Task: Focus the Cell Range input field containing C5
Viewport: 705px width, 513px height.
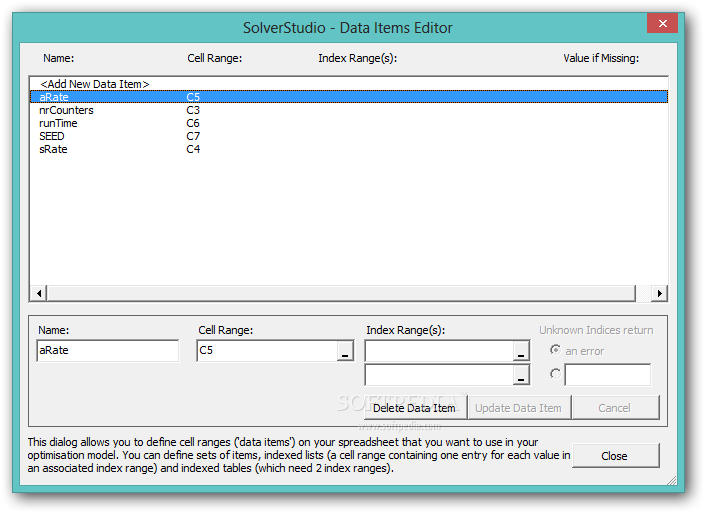Action: pos(267,351)
